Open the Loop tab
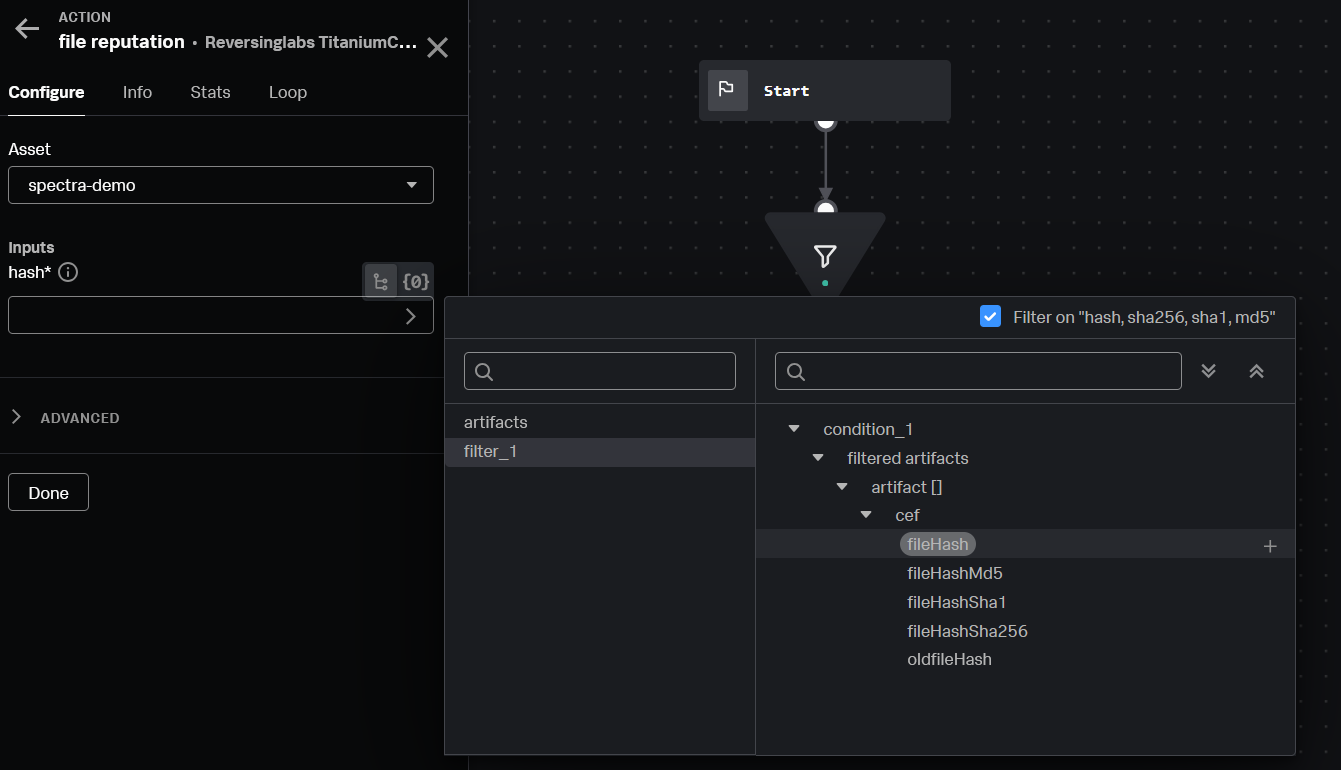Viewport: 1341px width, 770px height. pyautogui.click(x=288, y=92)
